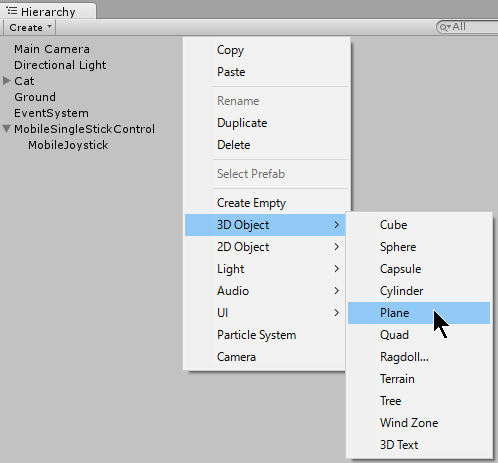Select the Cat object row
The width and height of the screenshot is (498, 463).
[x=24, y=81]
